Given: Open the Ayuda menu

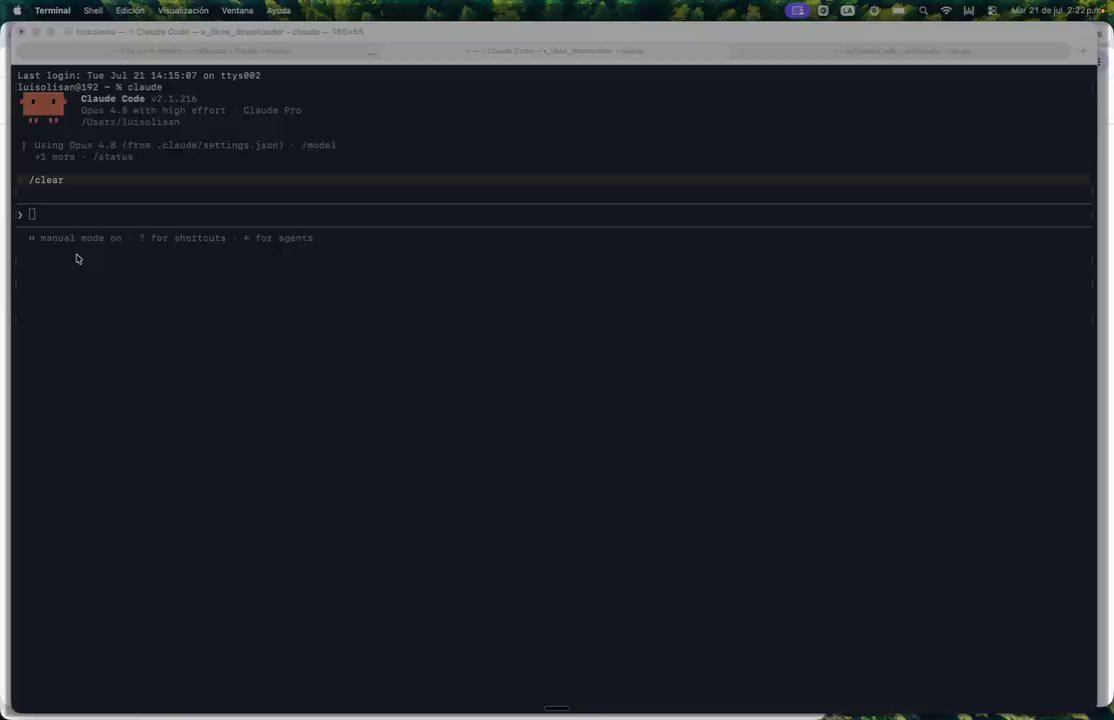Looking at the screenshot, I should tap(278, 11).
